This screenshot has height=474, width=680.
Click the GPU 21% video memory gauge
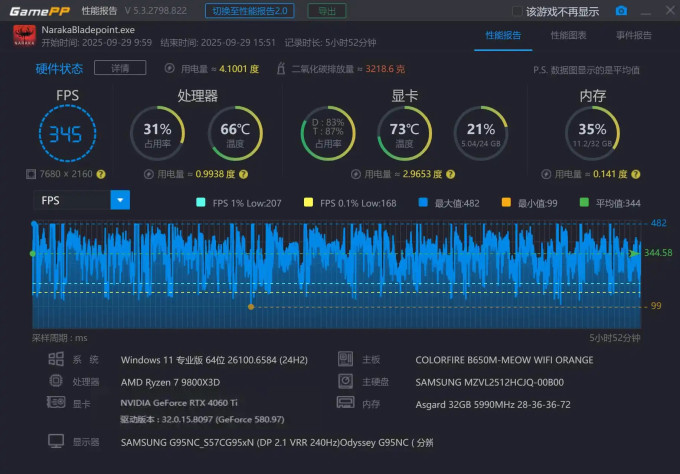coord(481,134)
